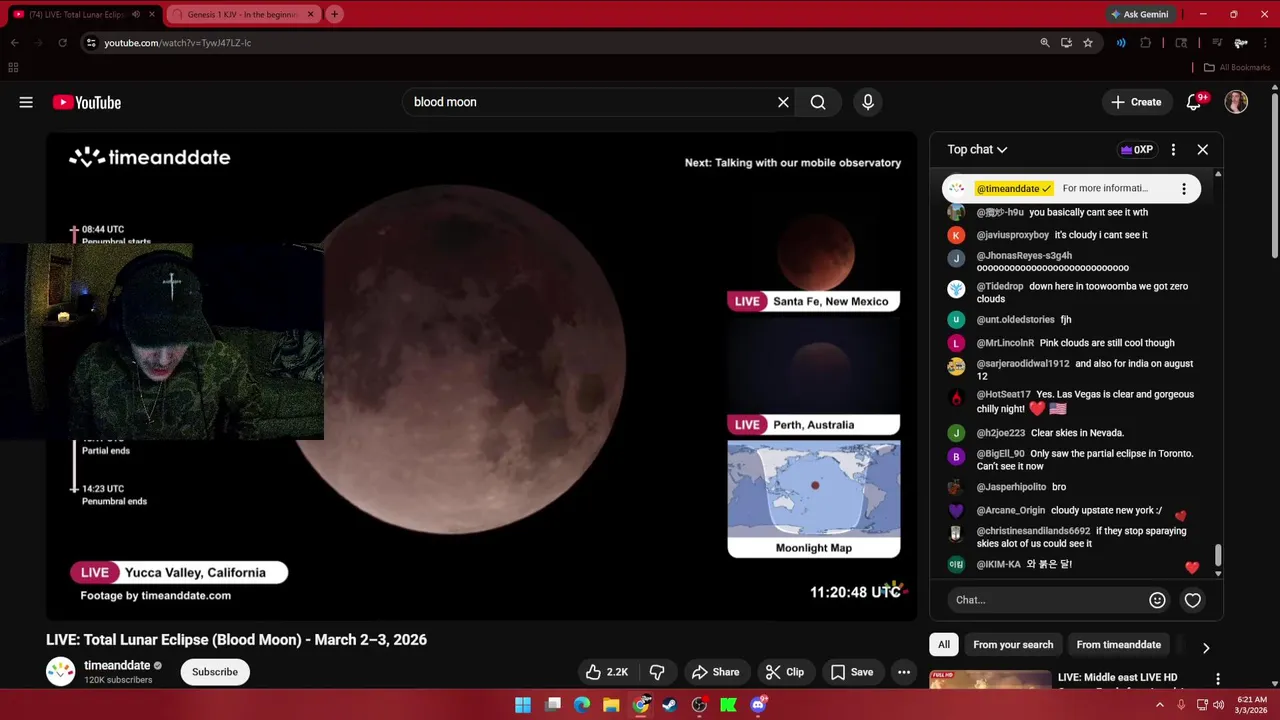This screenshot has height=720, width=1280.
Task: Show next recommendation filter chips
Action: coord(1206,647)
